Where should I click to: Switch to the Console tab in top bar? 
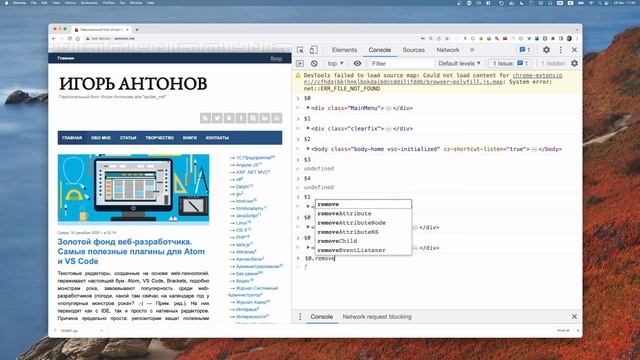380,50
